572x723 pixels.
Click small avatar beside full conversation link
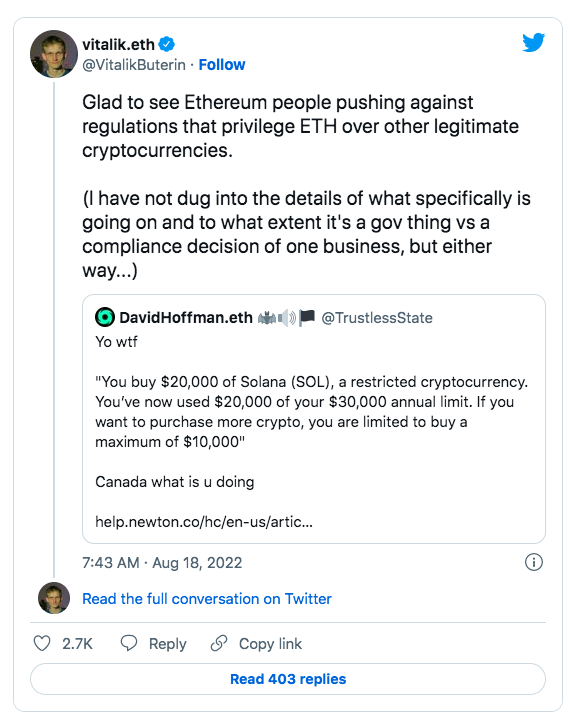[54, 598]
